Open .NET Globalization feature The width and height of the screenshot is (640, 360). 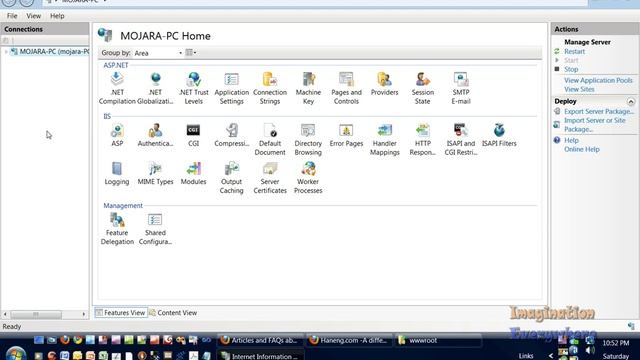coord(155,88)
